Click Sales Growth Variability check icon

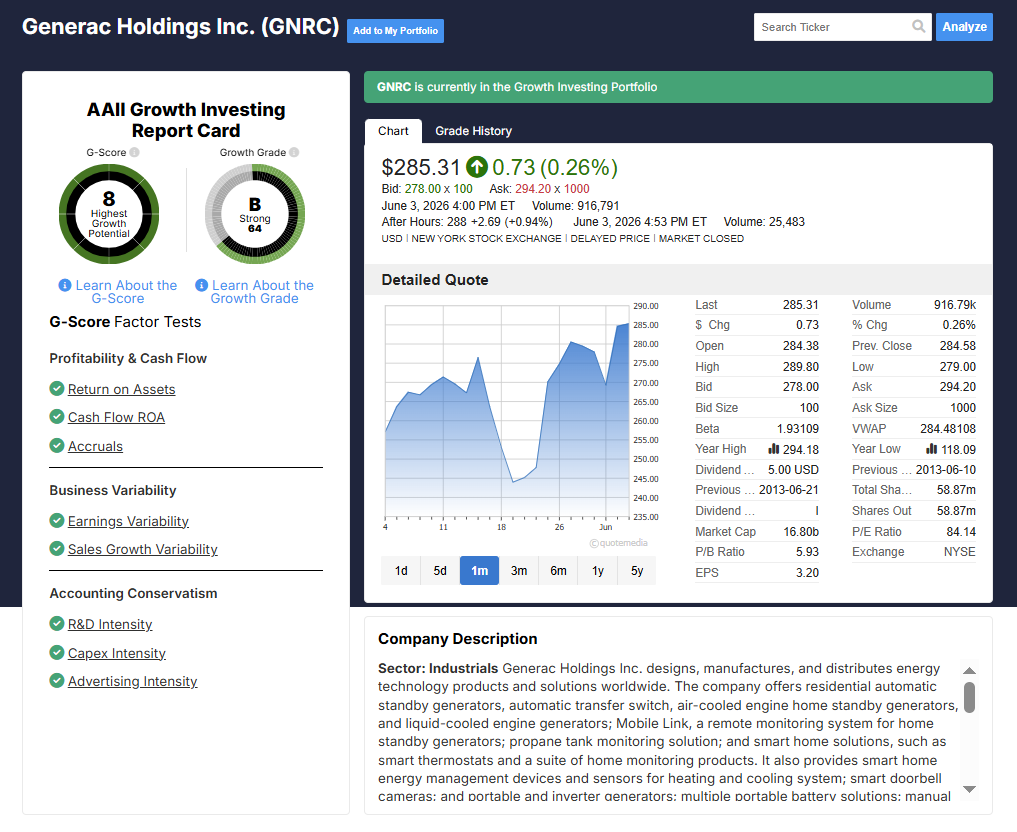click(x=57, y=549)
